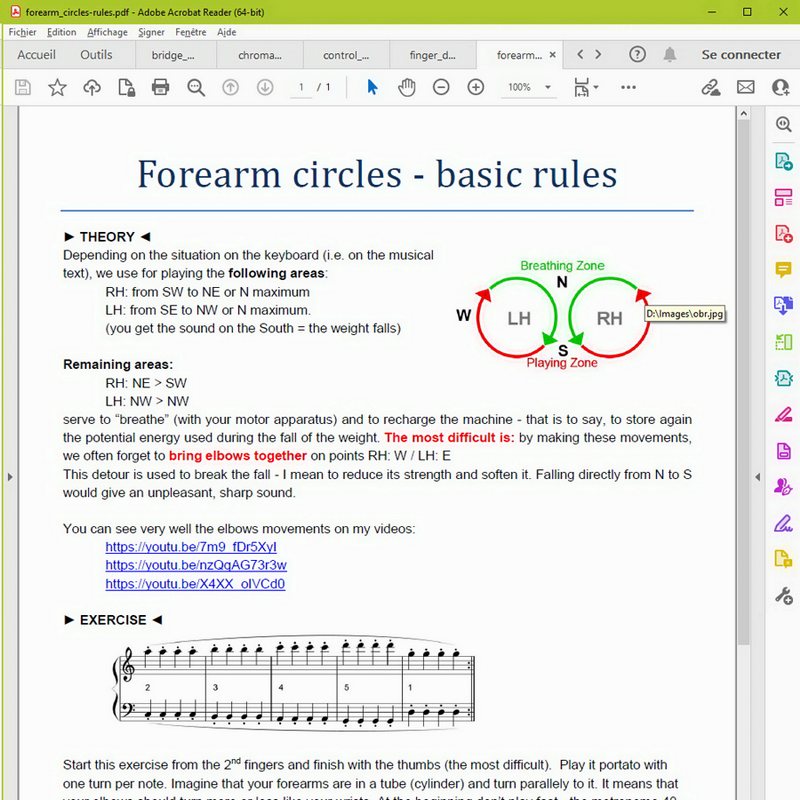800x800 pixels.
Task: Collapse the right tools pane arrow
Action: (x=757, y=478)
